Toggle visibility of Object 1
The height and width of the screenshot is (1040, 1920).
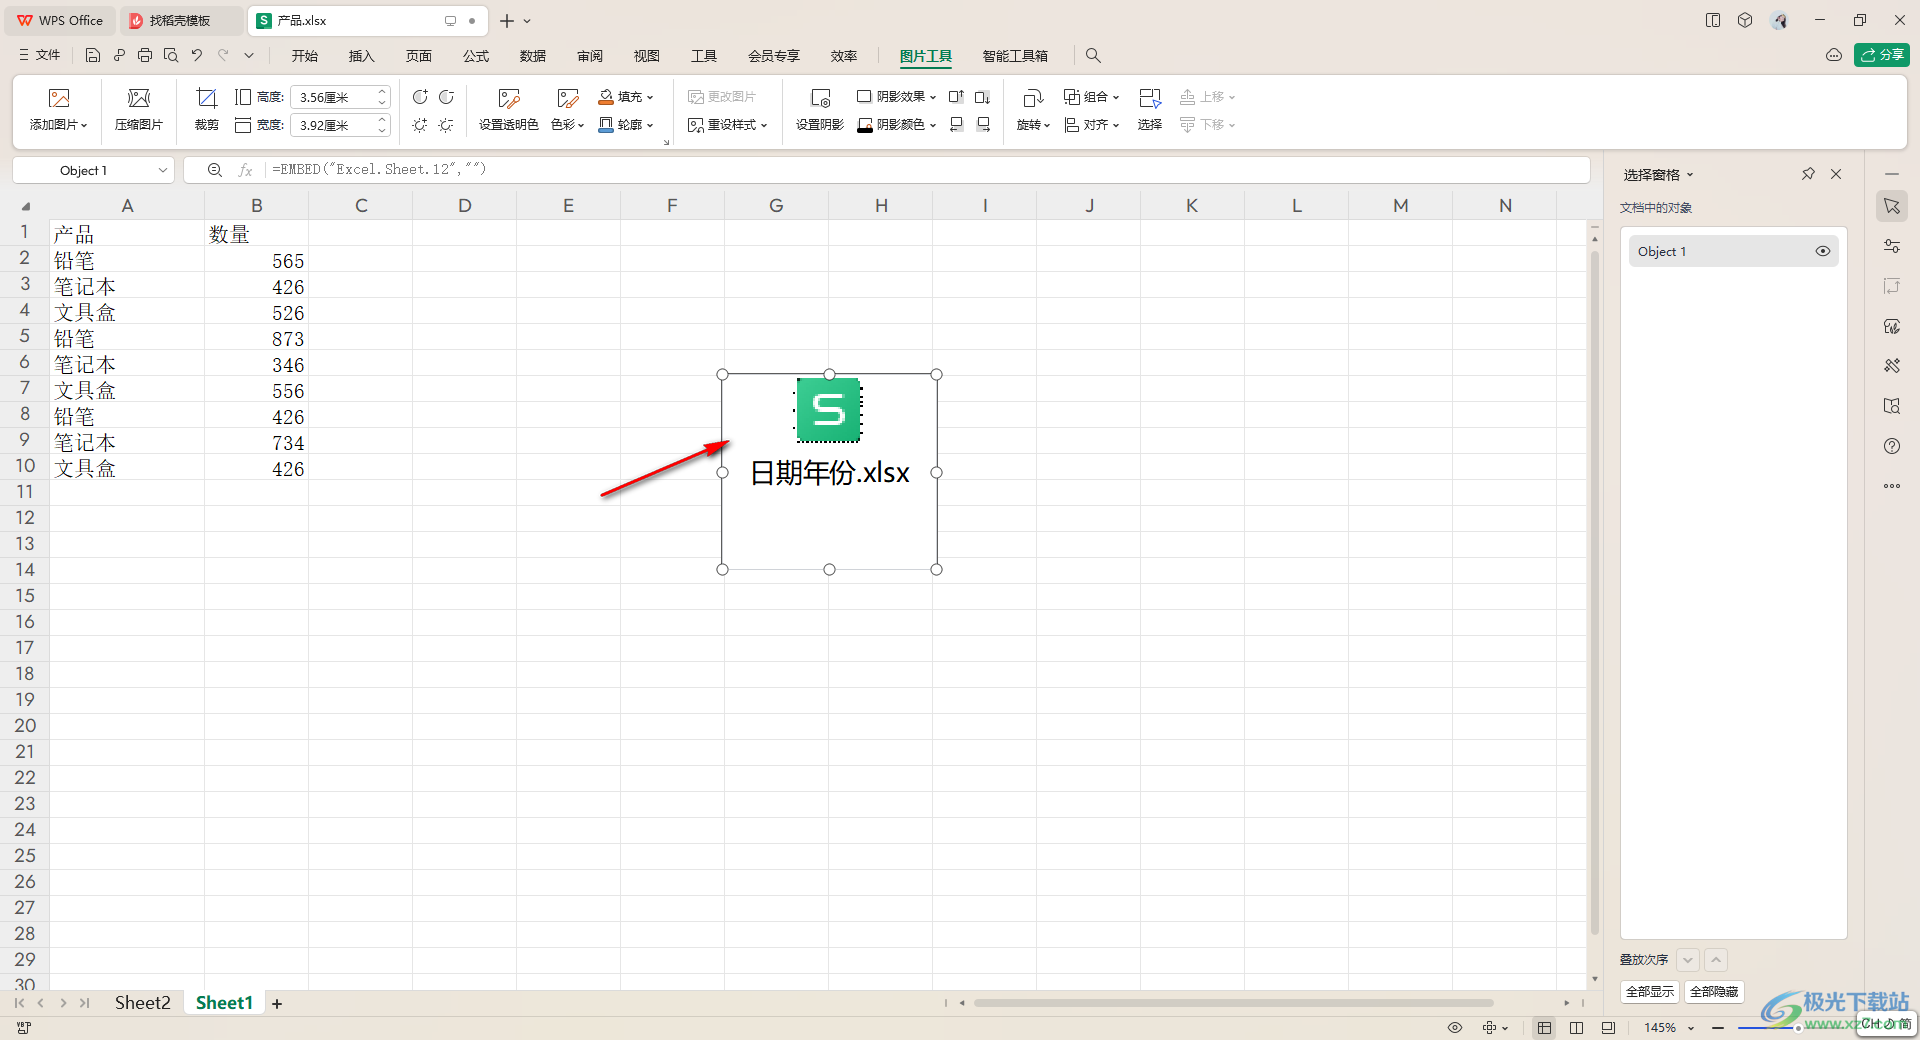[1823, 251]
